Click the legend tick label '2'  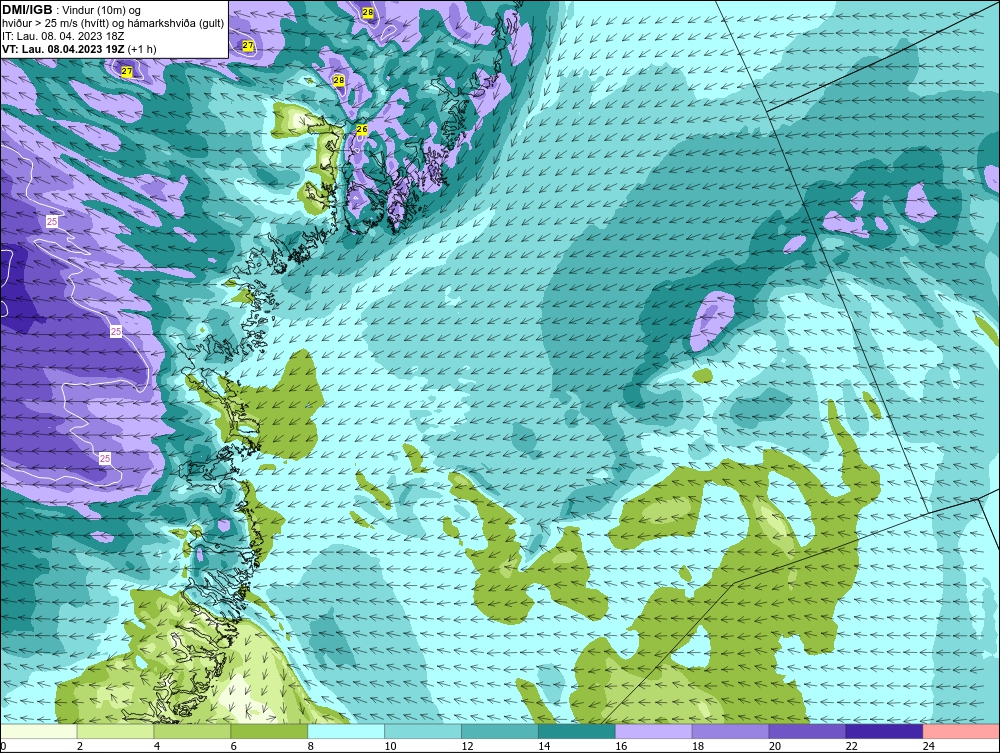point(80,746)
